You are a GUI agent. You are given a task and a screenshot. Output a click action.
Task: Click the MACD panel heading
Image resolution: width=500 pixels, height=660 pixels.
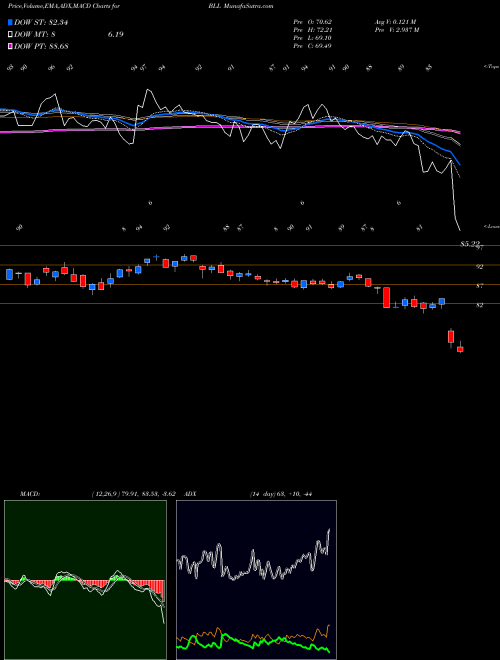[29, 493]
